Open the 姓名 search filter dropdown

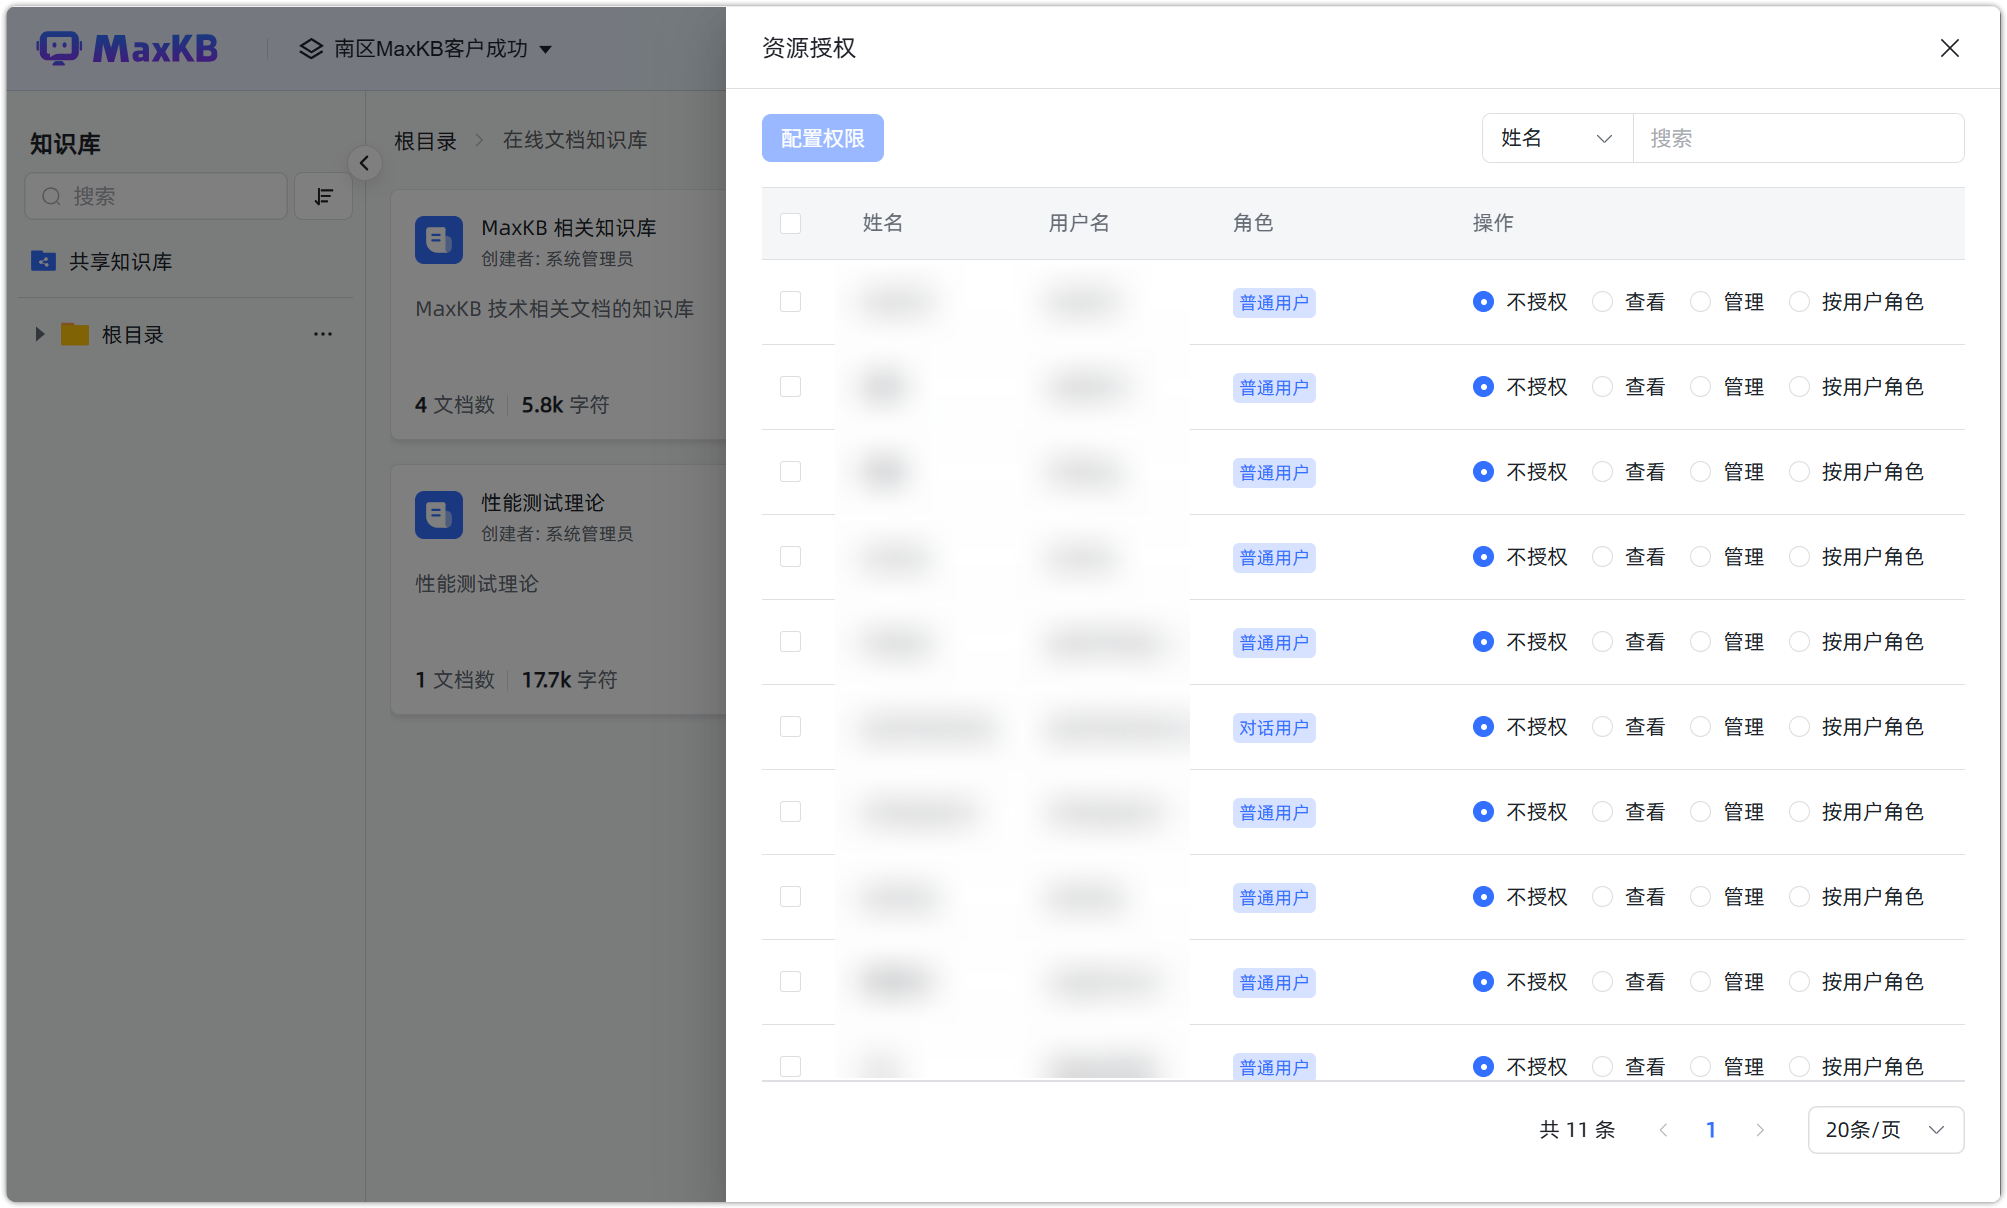coord(1556,138)
